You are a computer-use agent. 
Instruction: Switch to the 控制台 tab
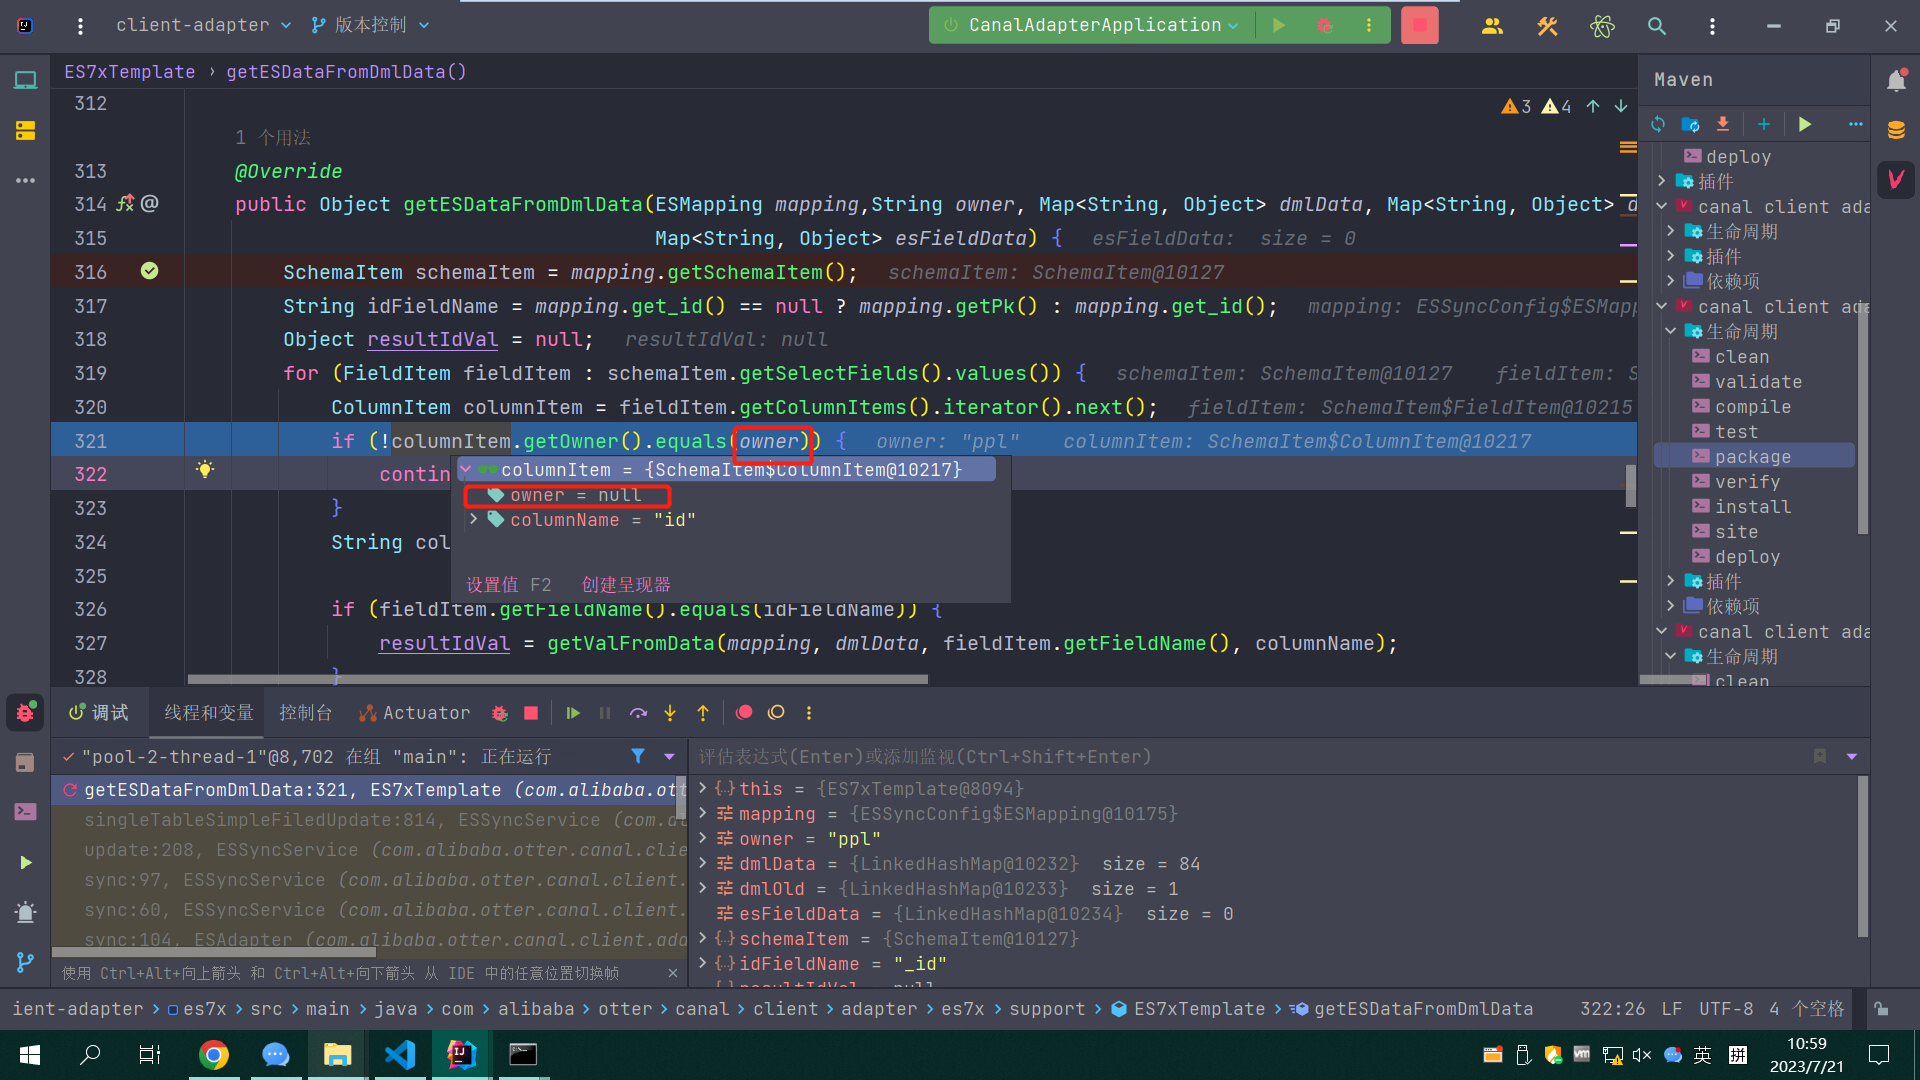[x=305, y=713]
